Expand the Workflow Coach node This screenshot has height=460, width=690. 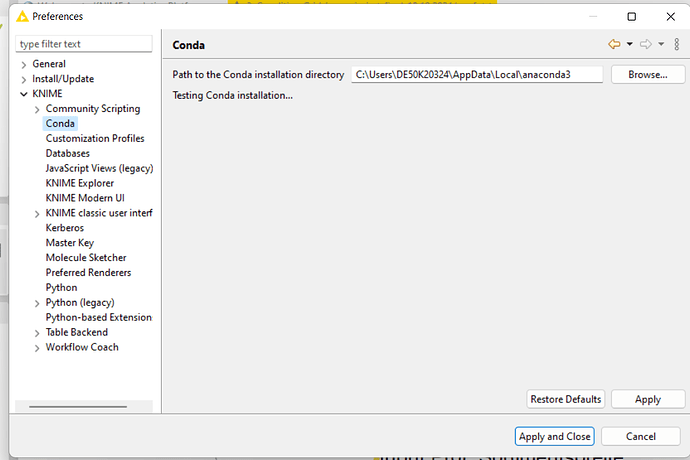[x=37, y=348]
